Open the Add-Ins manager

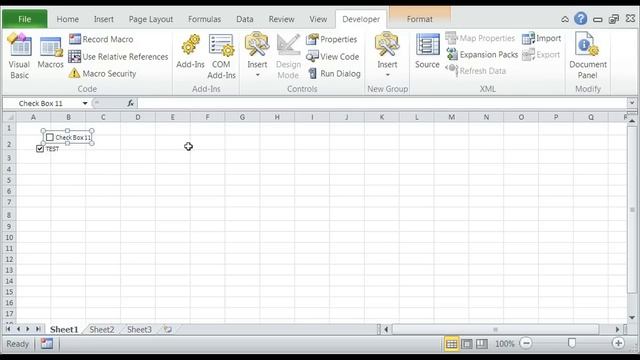(x=190, y=52)
